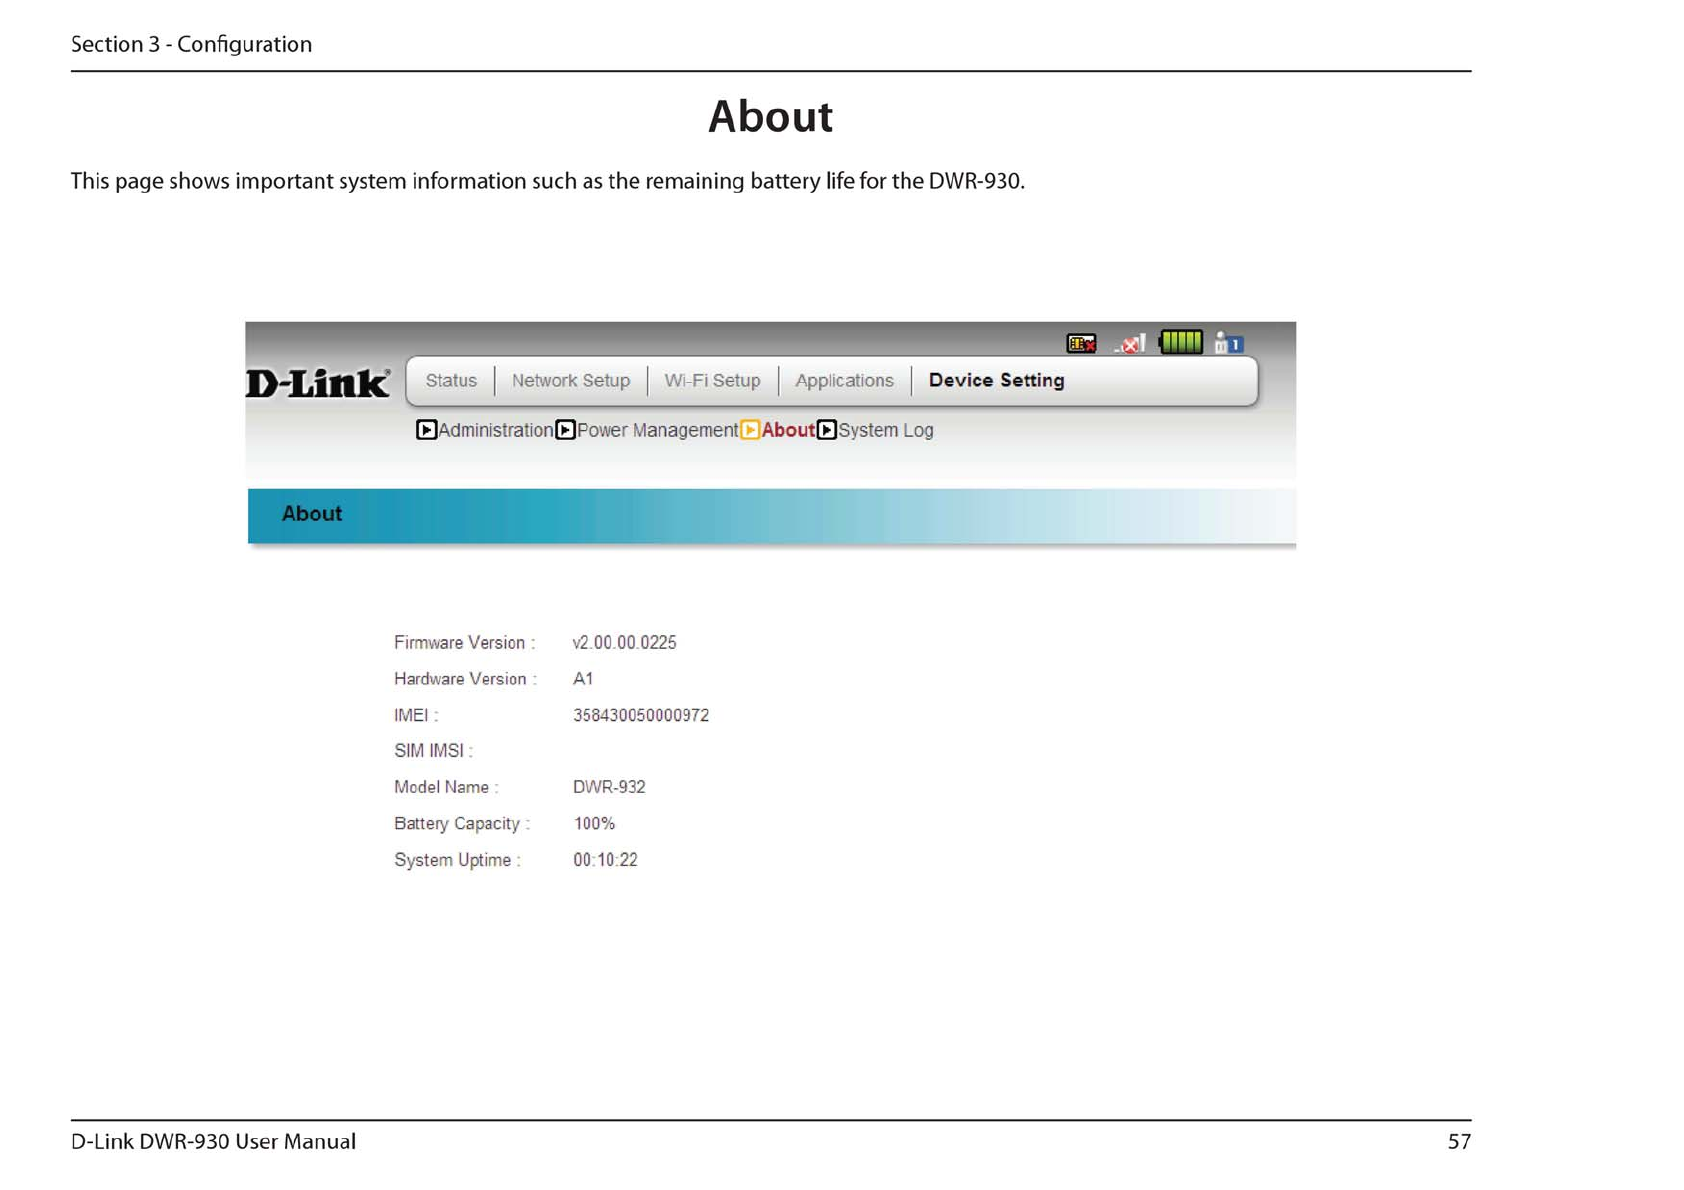Select the red About submenu link
This screenshot has width=1684, height=1190.
pyautogui.click(x=788, y=430)
